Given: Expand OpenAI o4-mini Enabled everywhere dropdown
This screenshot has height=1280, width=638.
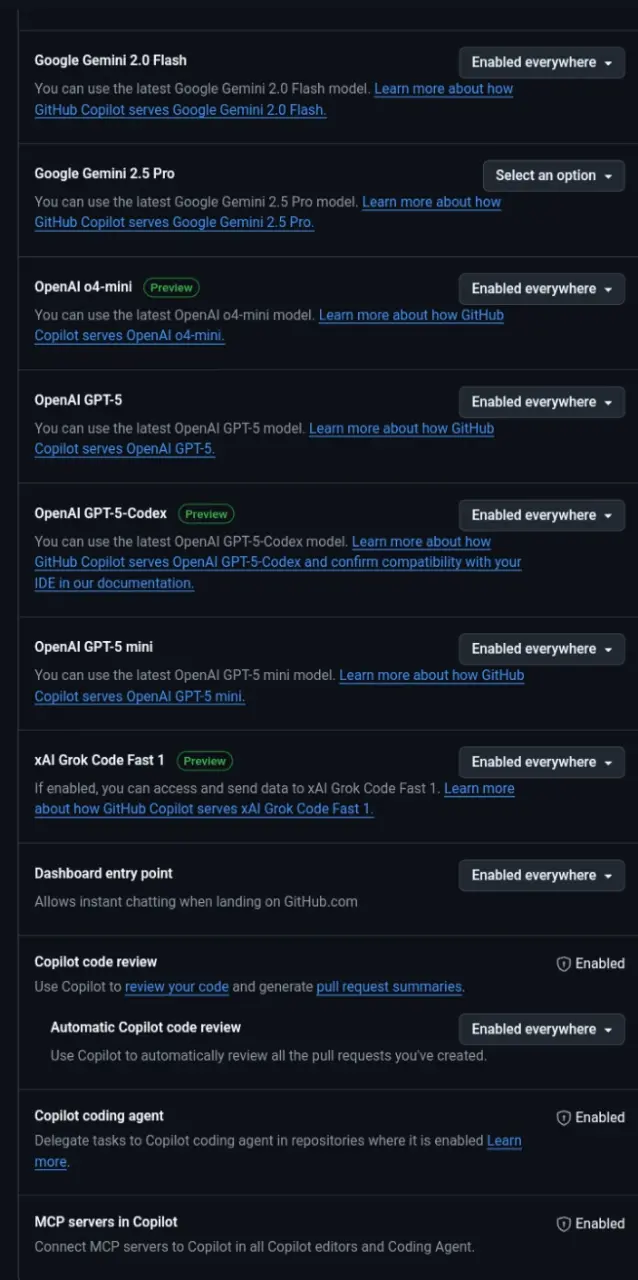Looking at the screenshot, I should pyautogui.click(x=542, y=289).
